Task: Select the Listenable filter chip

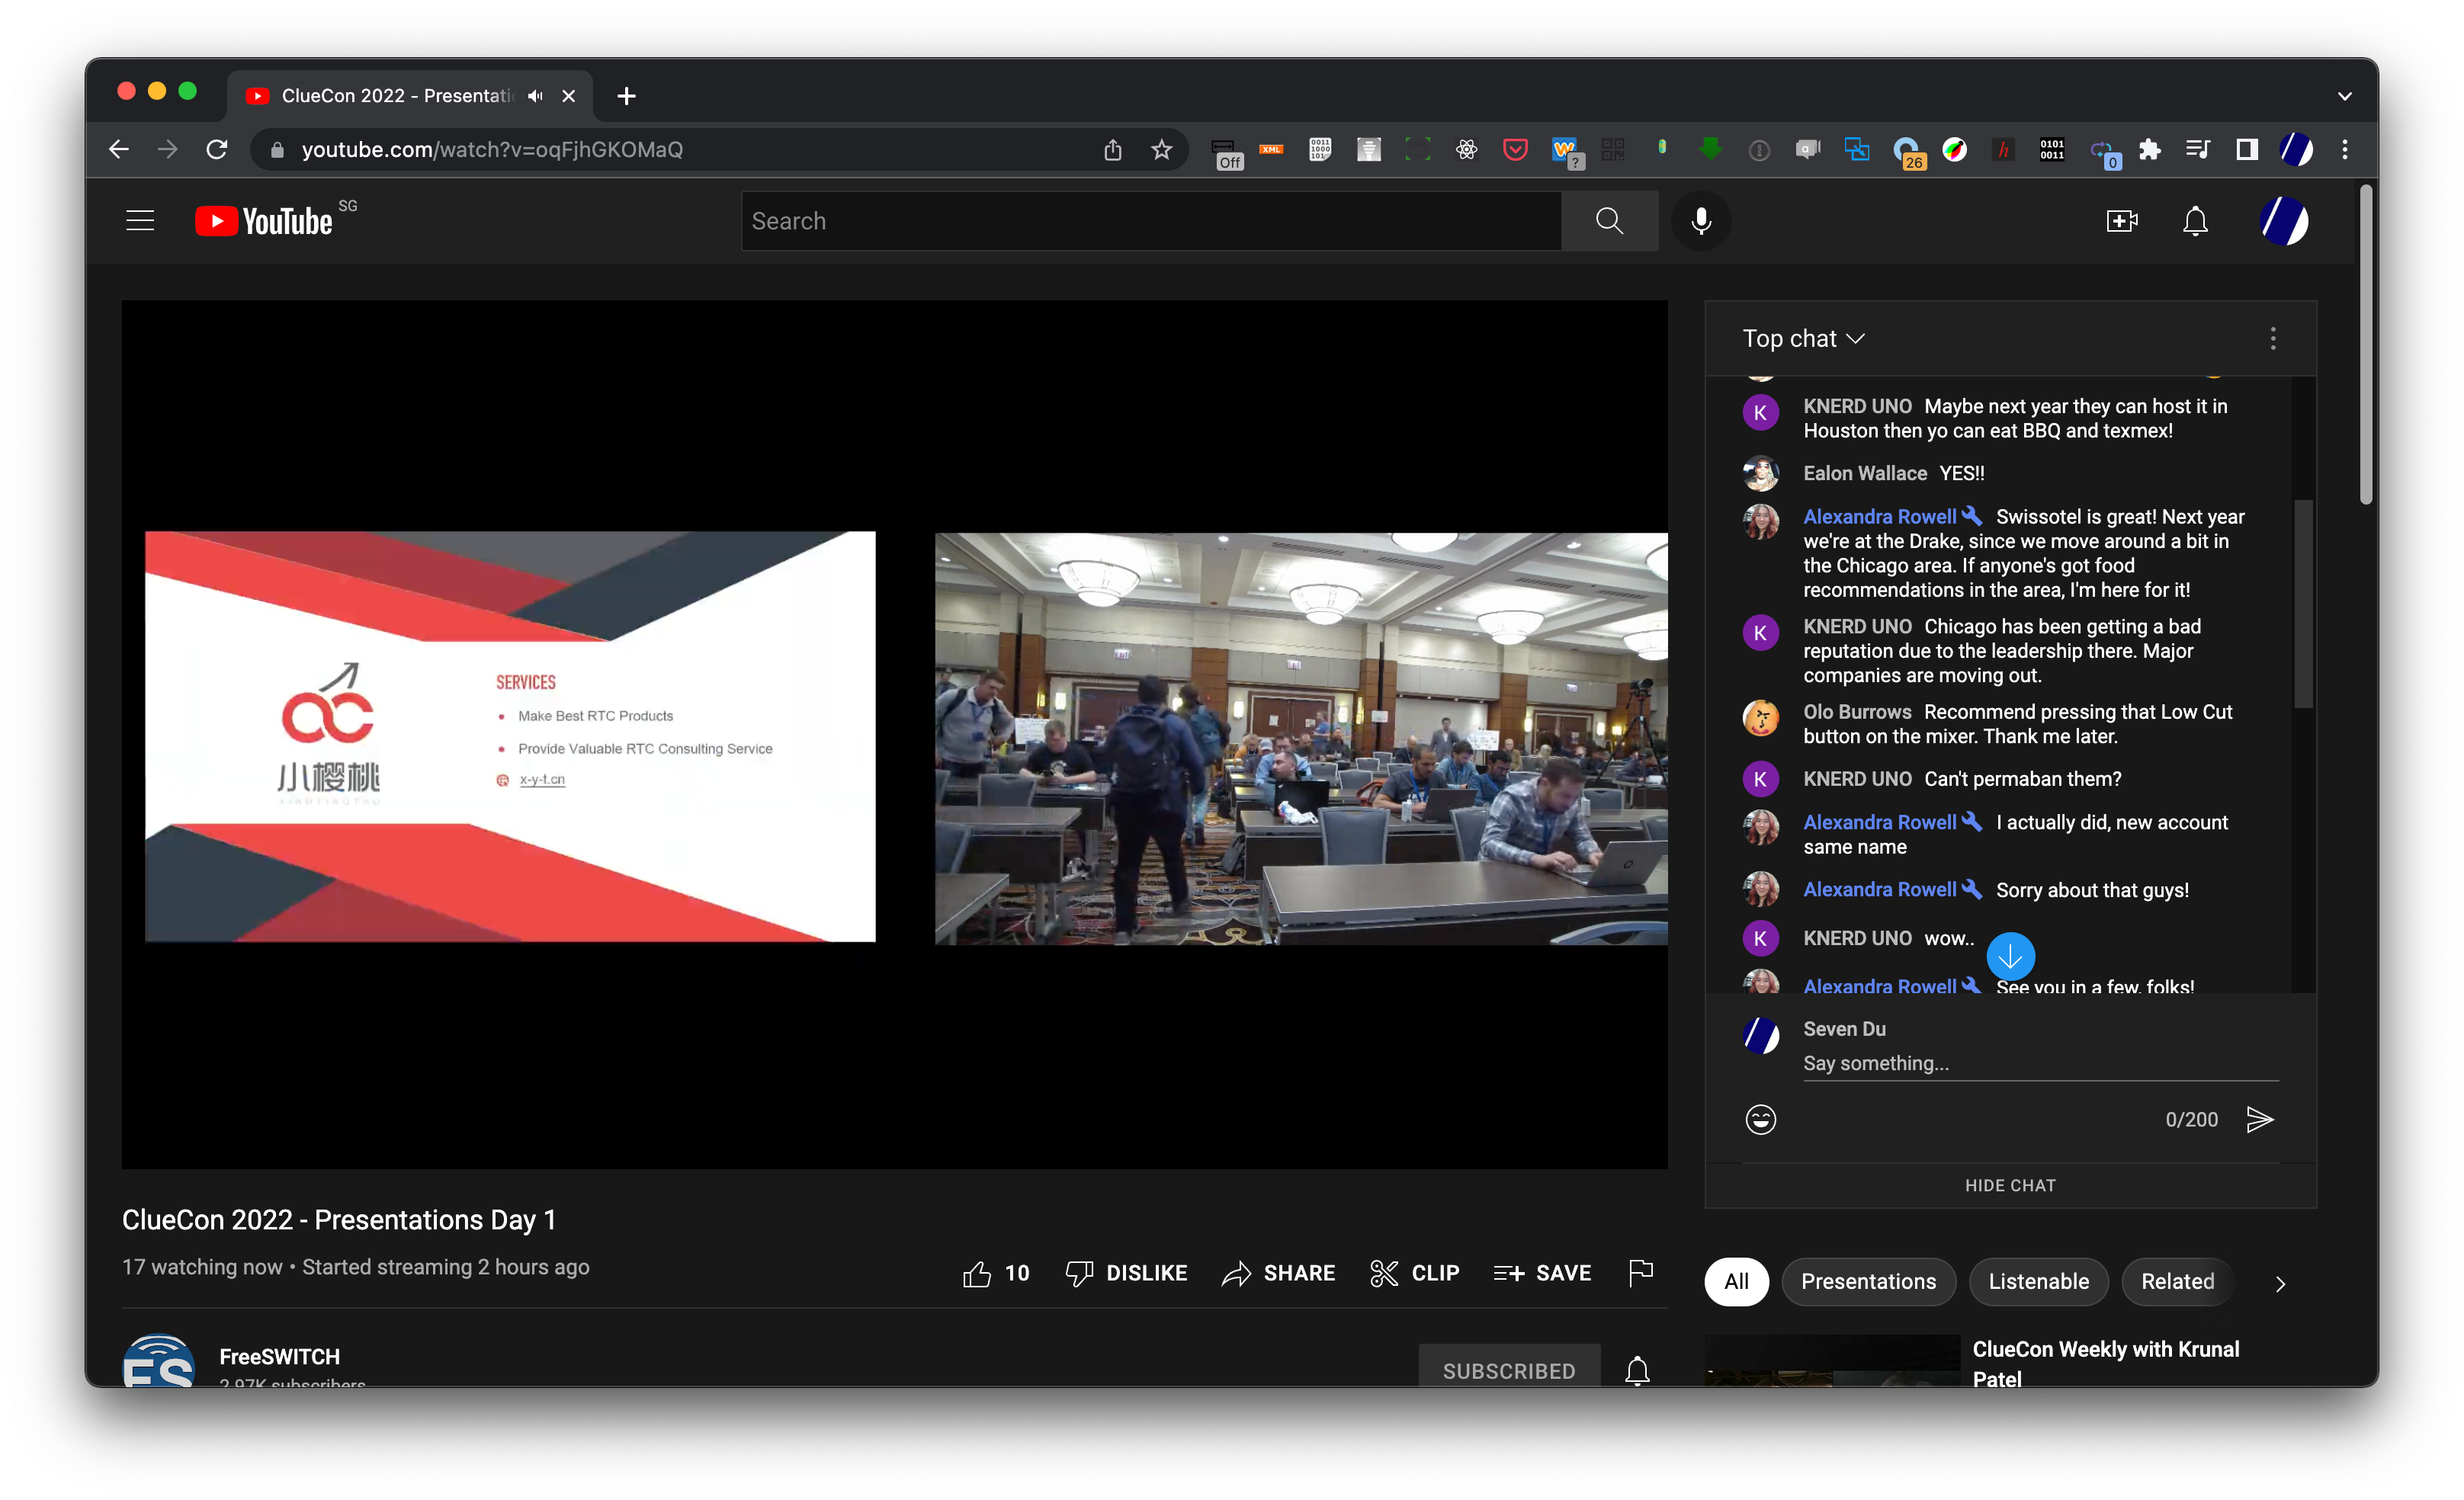Action: point(2038,1281)
